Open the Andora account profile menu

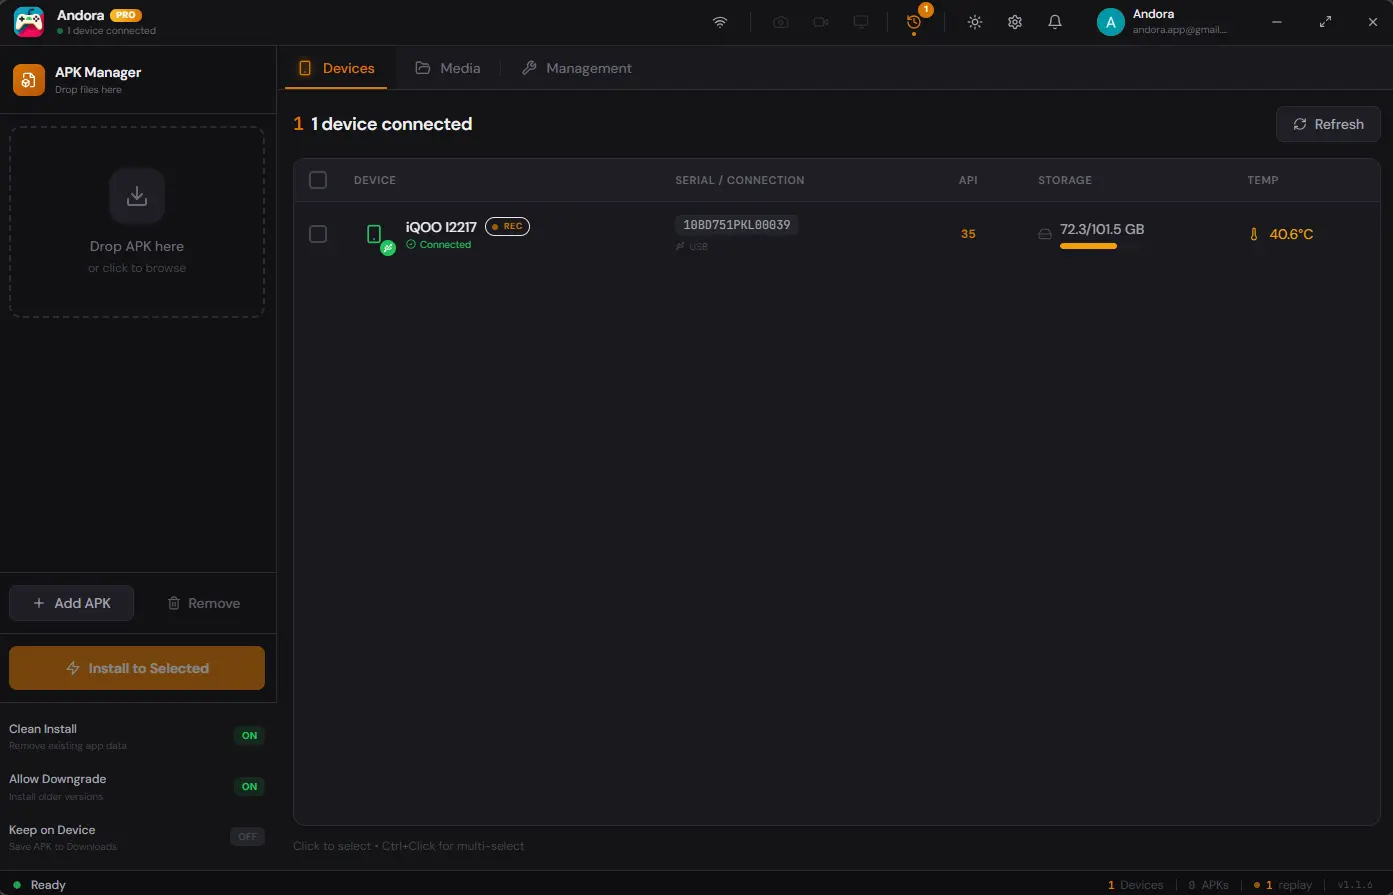pyautogui.click(x=1164, y=22)
